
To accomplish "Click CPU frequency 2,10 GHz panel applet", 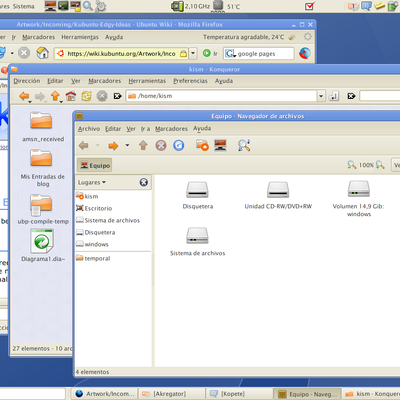I will 191,6.
